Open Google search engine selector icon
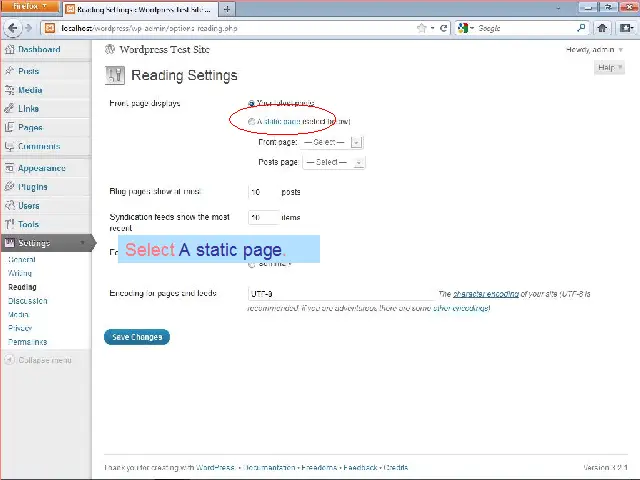Screen dimensions: 640x480 (x=465, y=28)
